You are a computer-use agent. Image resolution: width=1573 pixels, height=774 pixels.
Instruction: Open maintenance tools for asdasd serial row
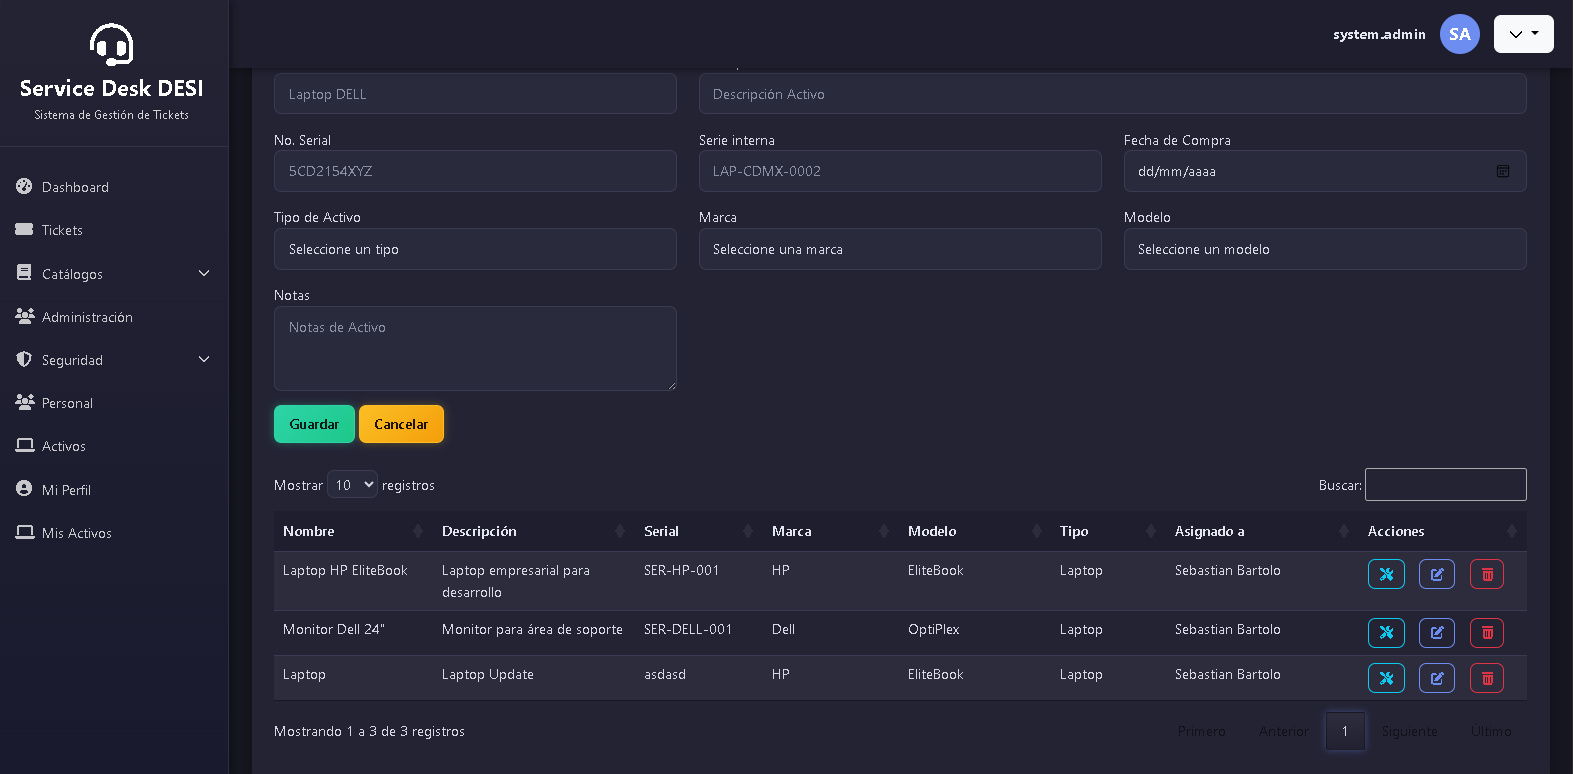tap(1386, 678)
